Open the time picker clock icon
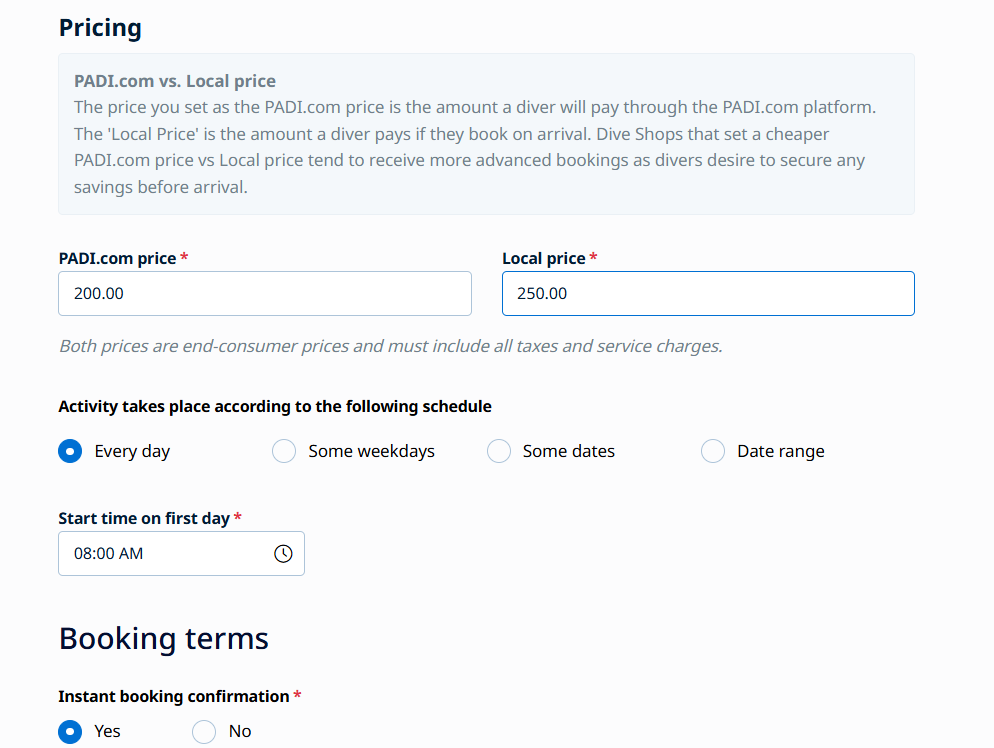The width and height of the screenshot is (994, 748). click(283, 553)
